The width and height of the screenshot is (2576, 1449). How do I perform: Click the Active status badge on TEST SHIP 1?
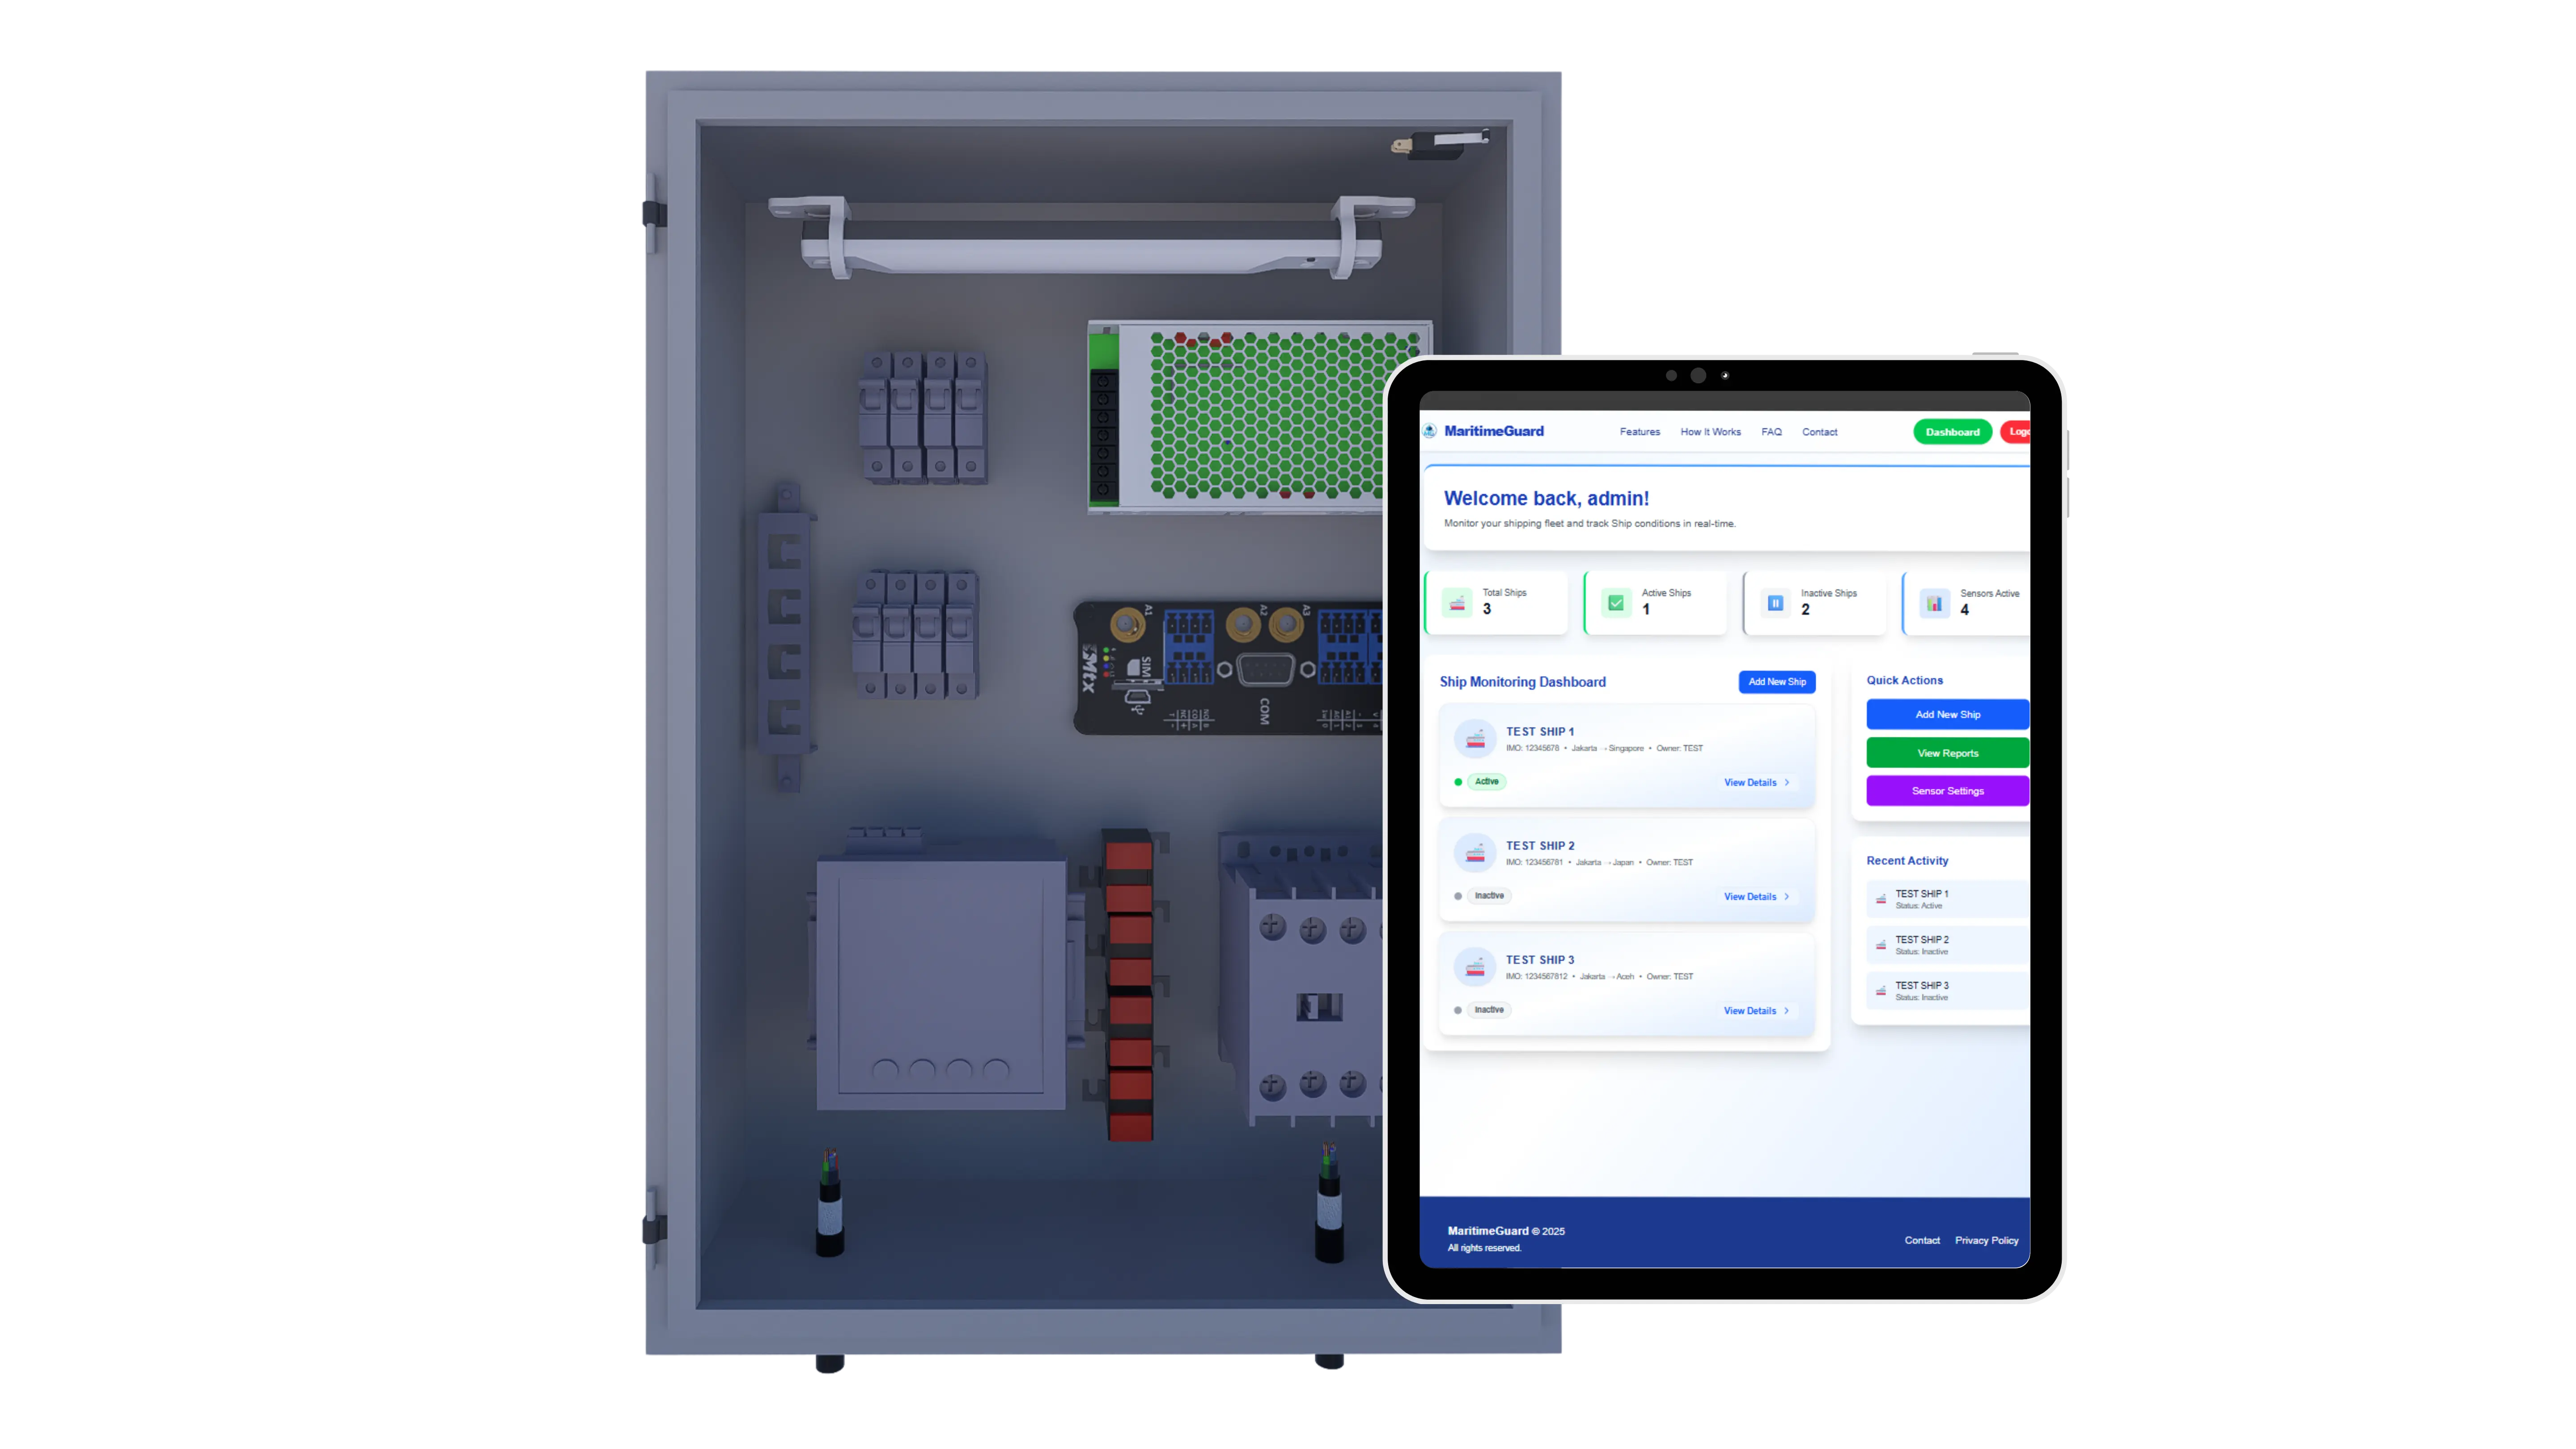pos(1486,782)
